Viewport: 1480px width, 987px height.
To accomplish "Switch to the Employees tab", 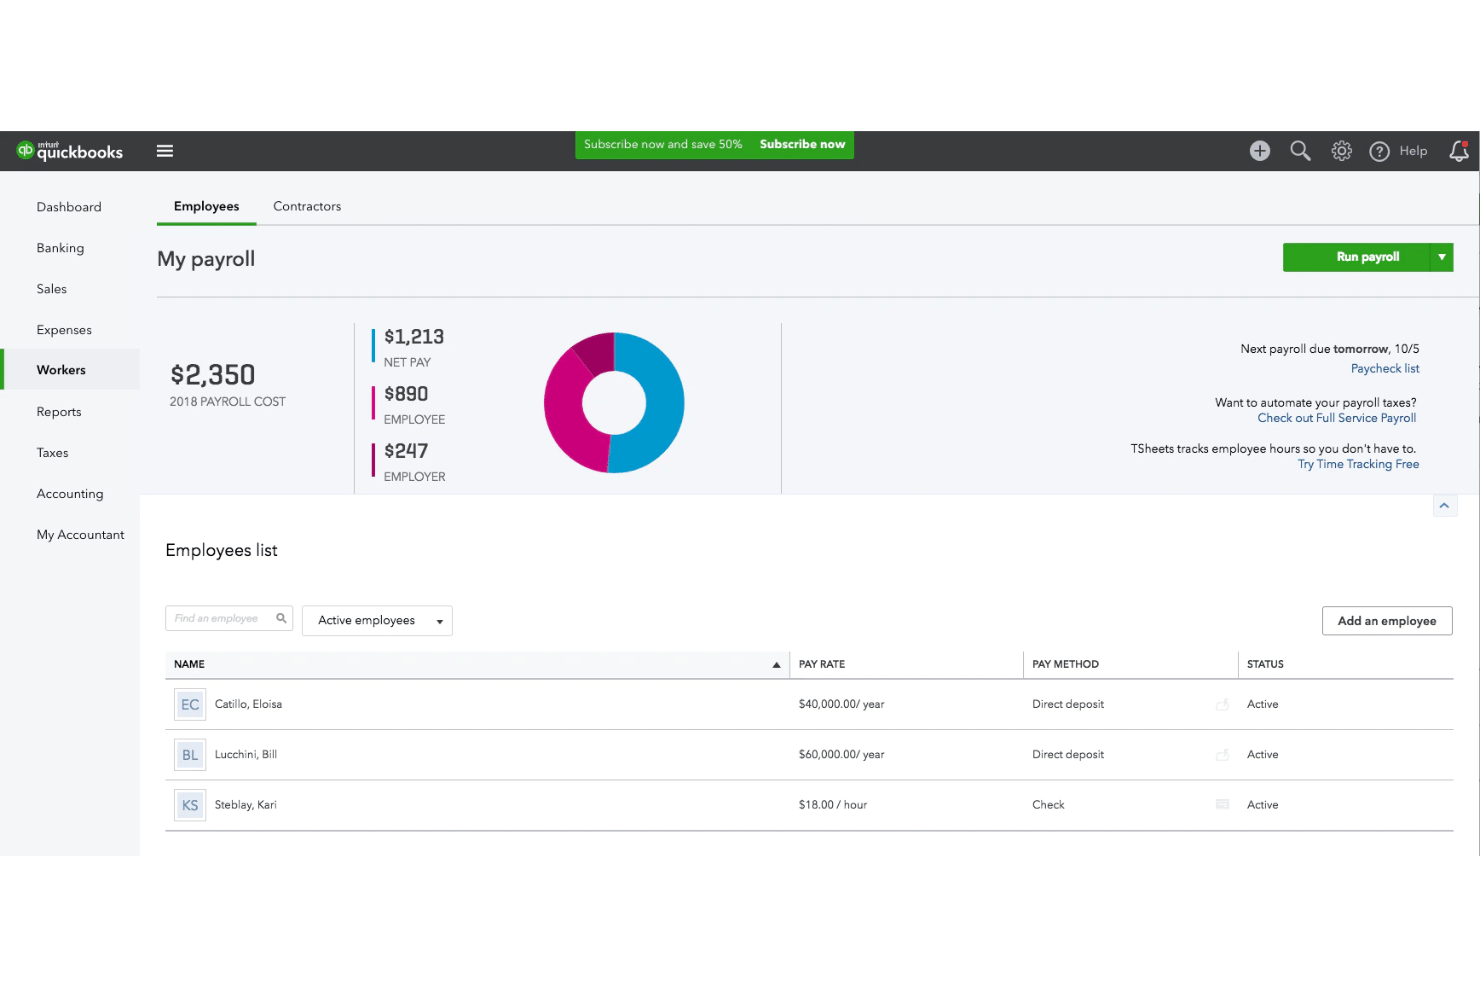I will 206,206.
